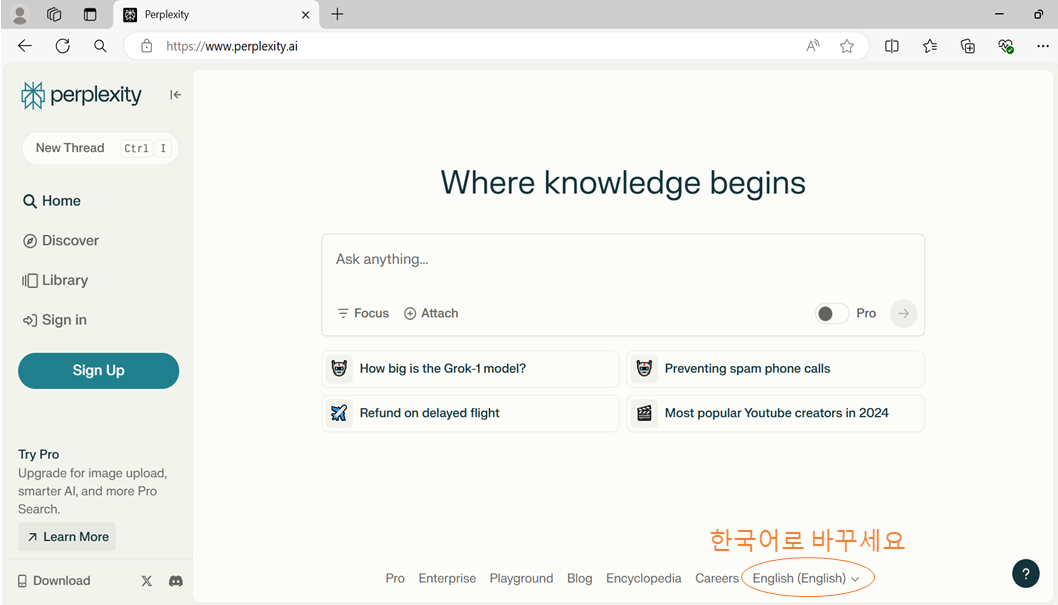This screenshot has width=1058, height=605.
Task: Click the Ask anything input field
Action: pos(623,260)
